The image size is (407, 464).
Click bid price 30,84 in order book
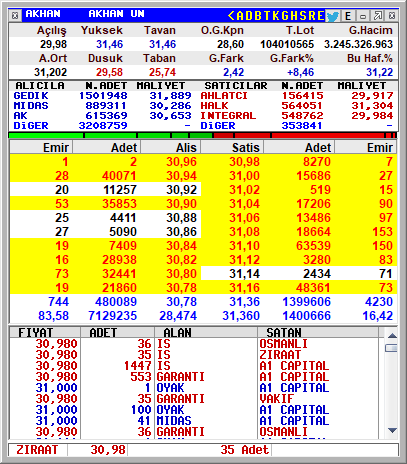pyautogui.click(x=182, y=246)
